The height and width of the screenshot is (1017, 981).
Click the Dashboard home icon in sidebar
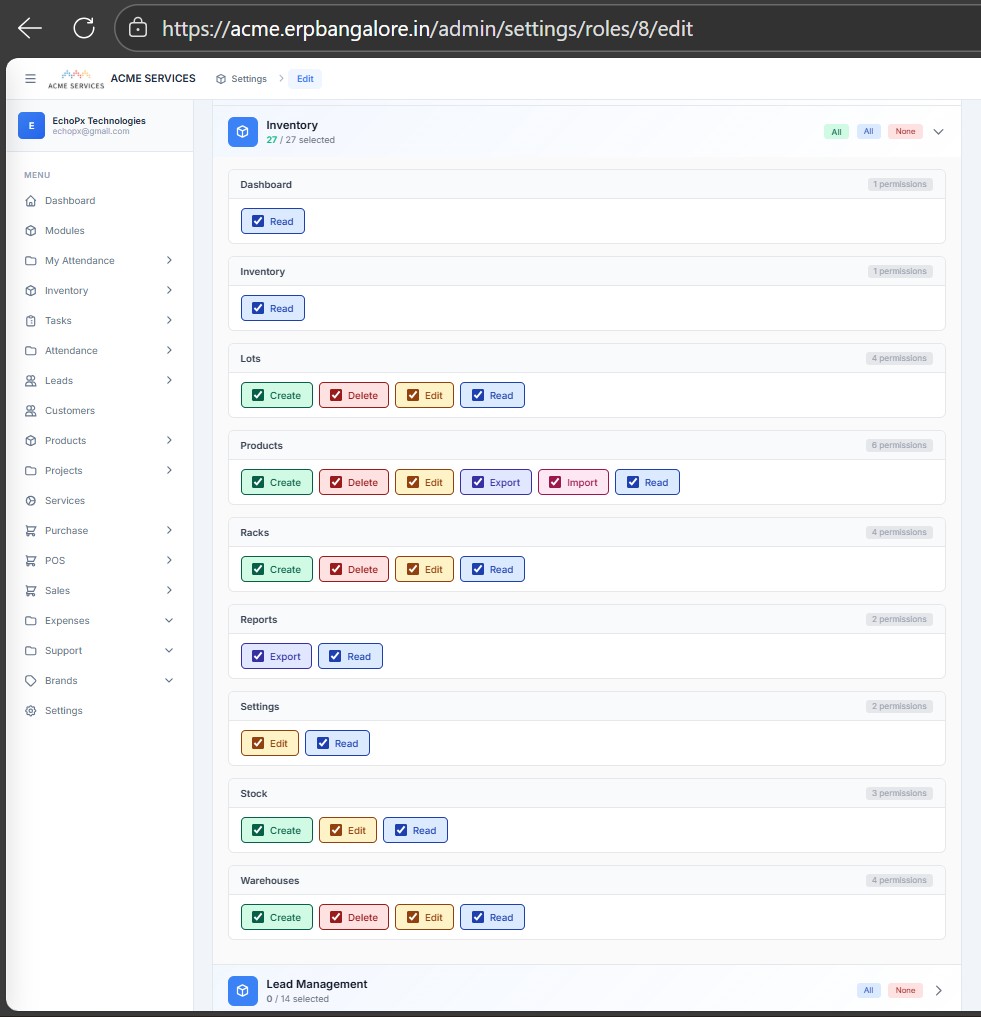click(31, 201)
